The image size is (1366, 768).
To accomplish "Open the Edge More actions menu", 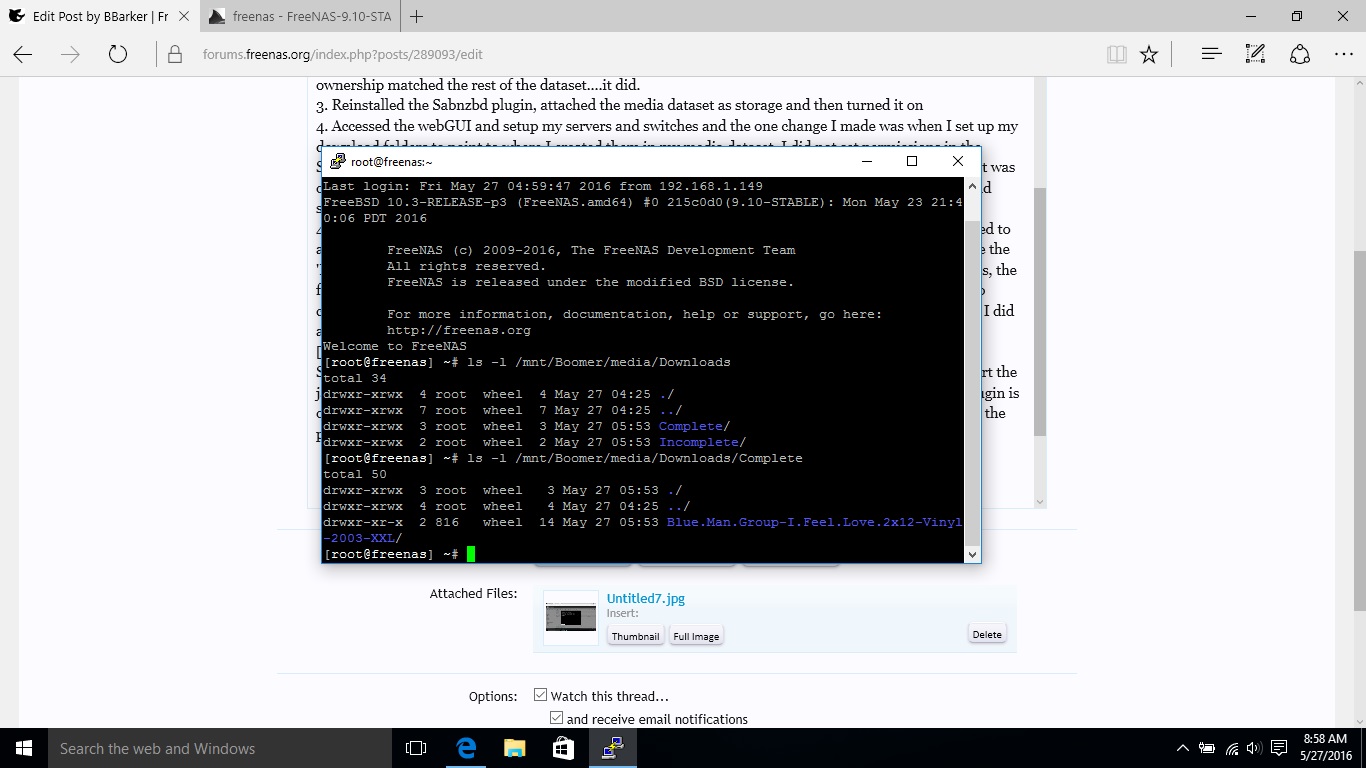I will [x=1343, y=55].
